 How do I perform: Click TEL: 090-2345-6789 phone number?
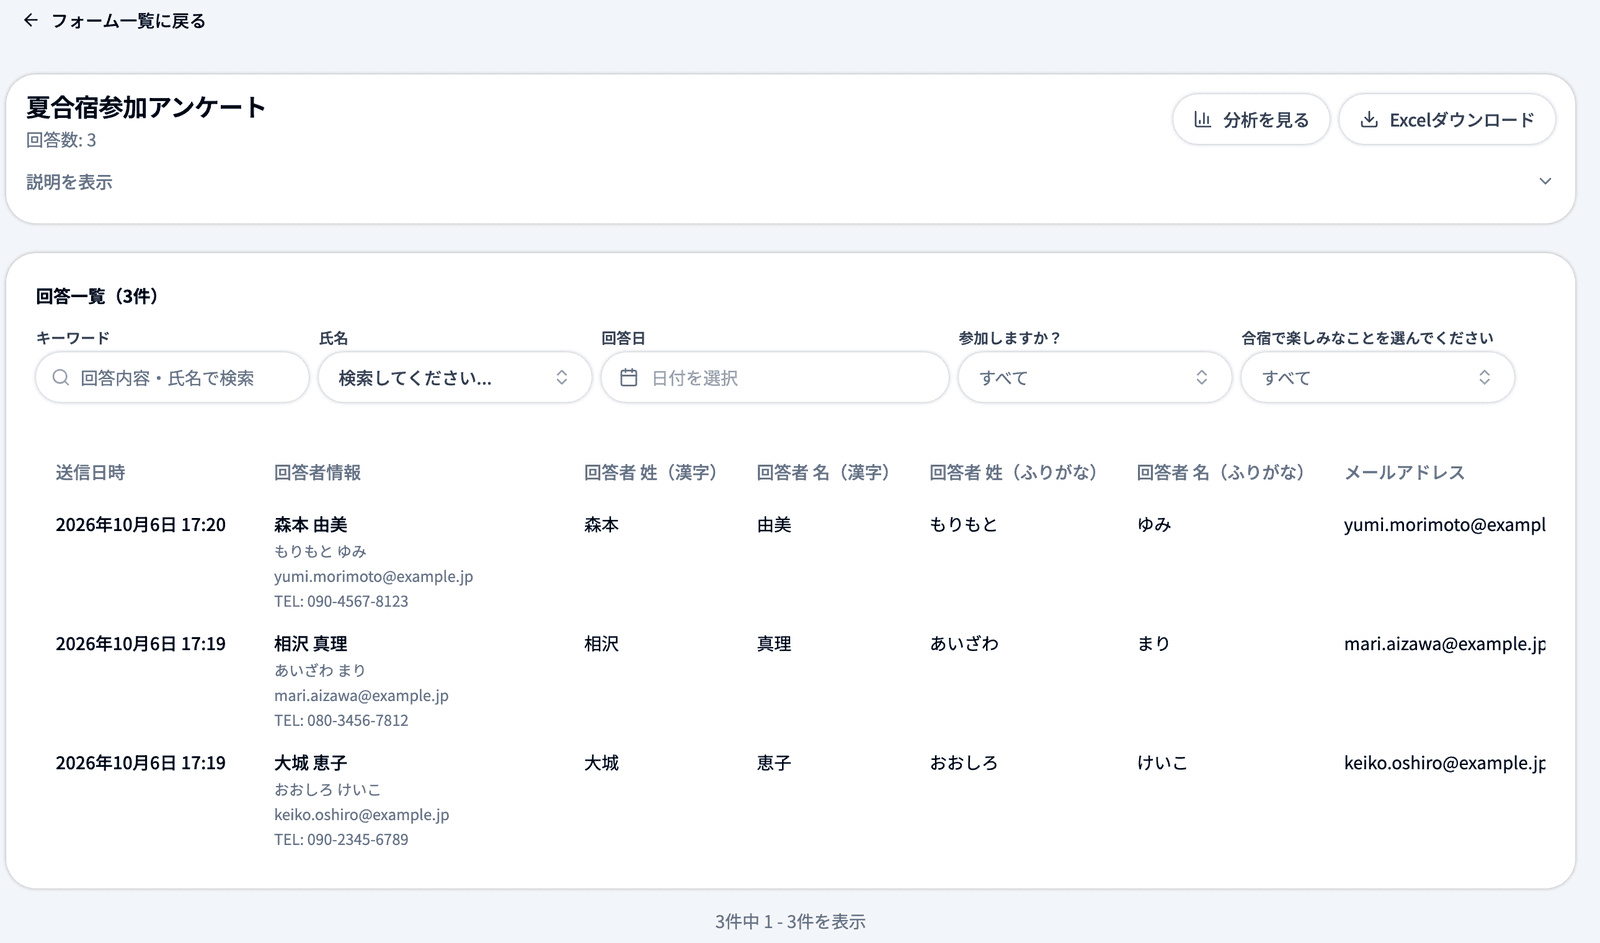pyautogui.click(x=341, y=839)
